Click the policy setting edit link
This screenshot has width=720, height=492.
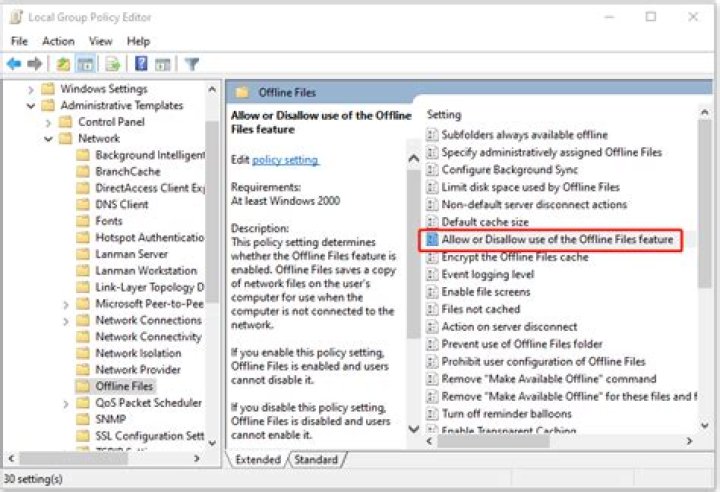click(x=285, y=160)
